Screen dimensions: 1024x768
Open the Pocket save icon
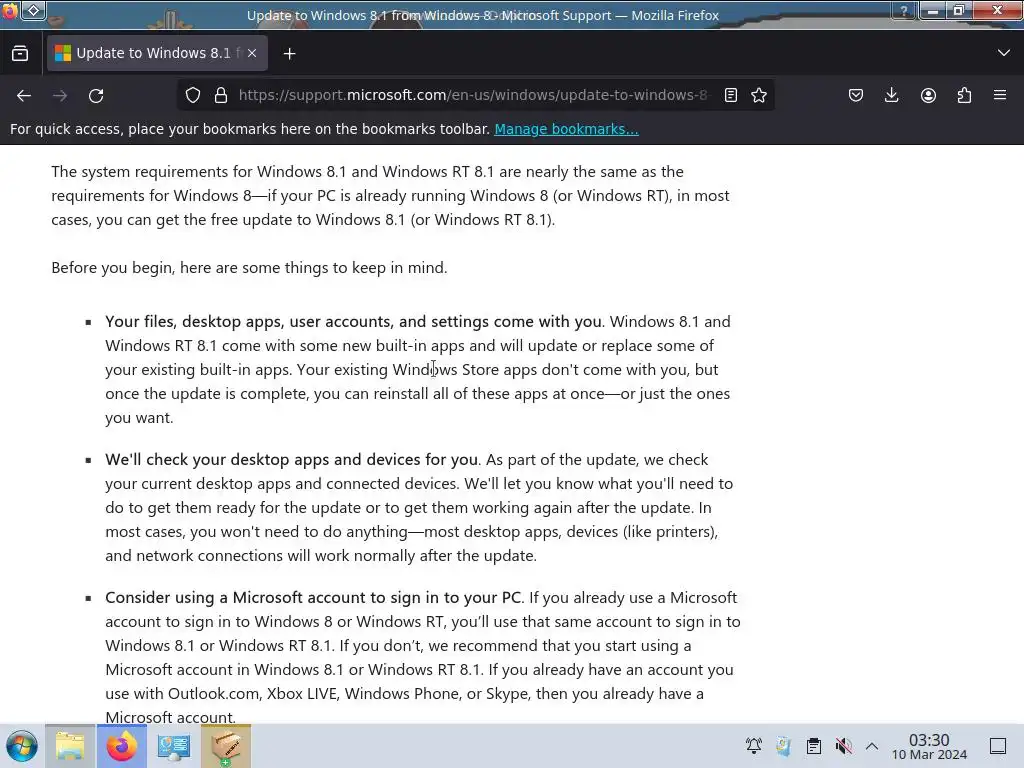pos(856,95)
